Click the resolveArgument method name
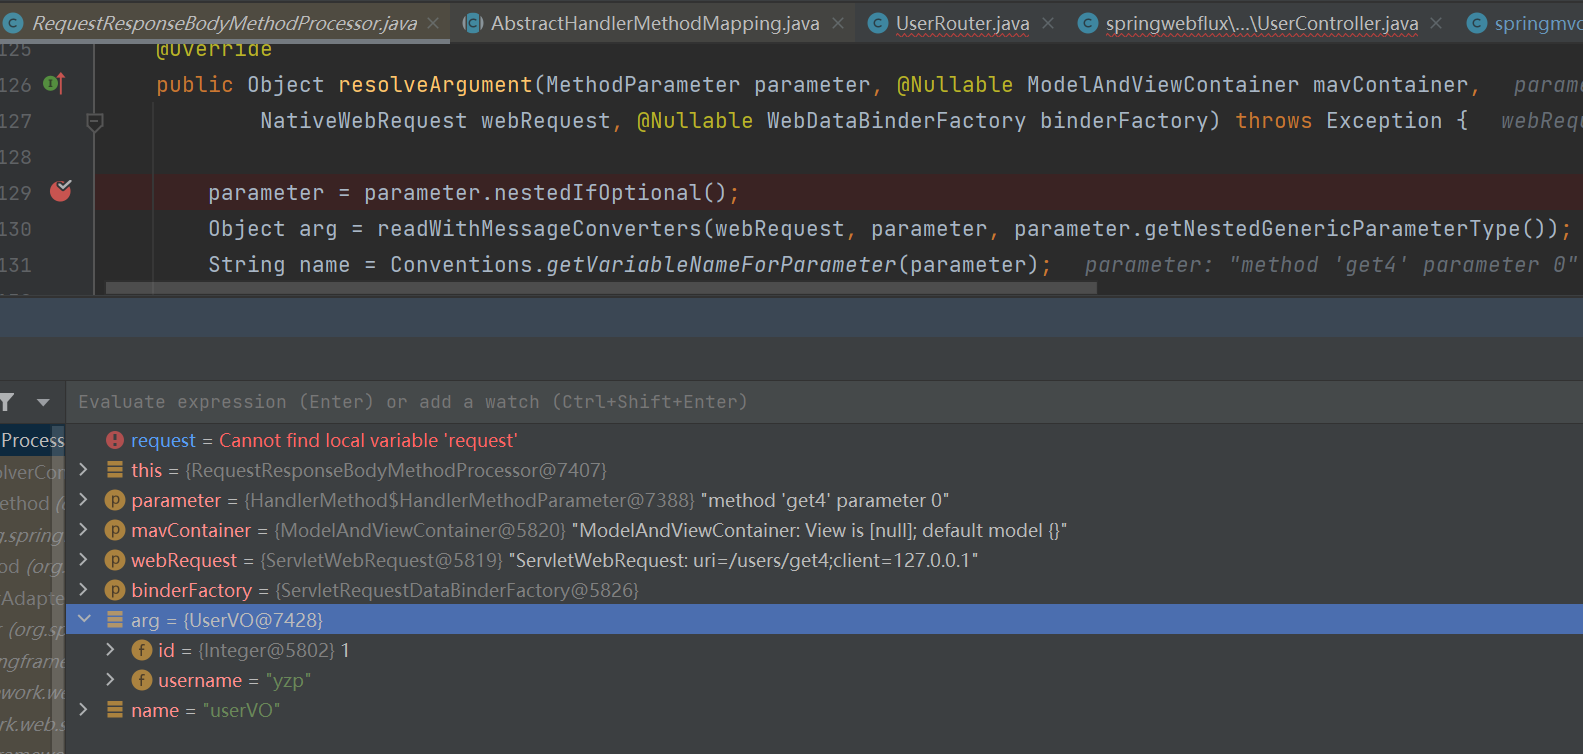Viewport: 1583px width, 754px height. 435,85
